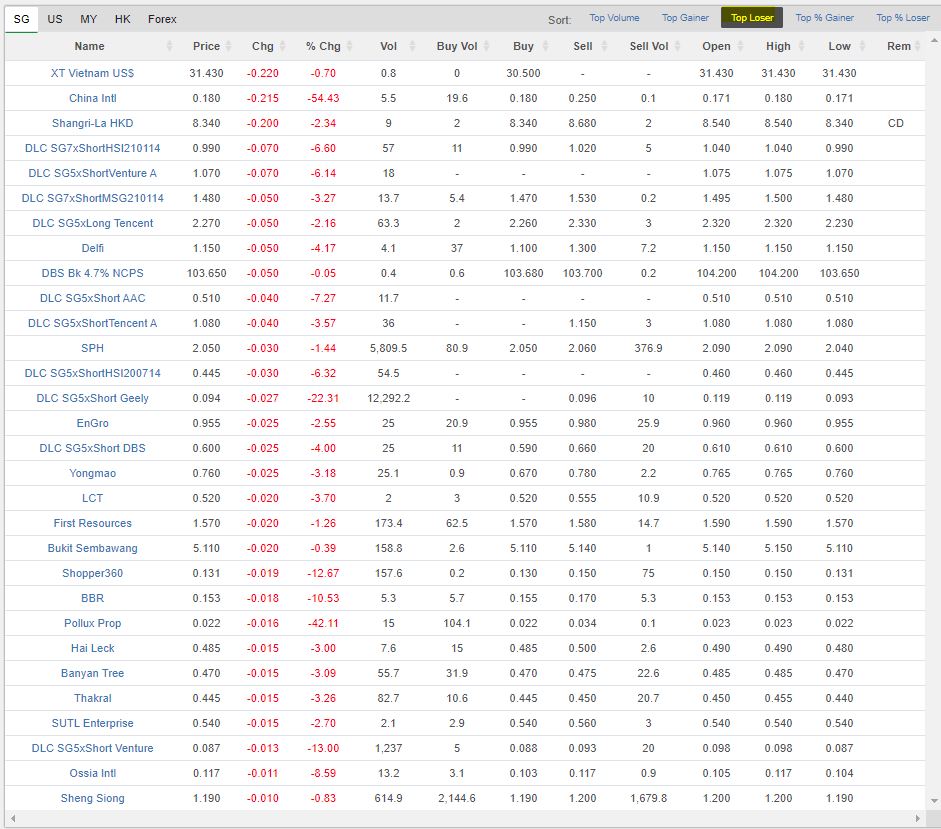Open the MY market tab
The image size is (941, 829).
88,19
